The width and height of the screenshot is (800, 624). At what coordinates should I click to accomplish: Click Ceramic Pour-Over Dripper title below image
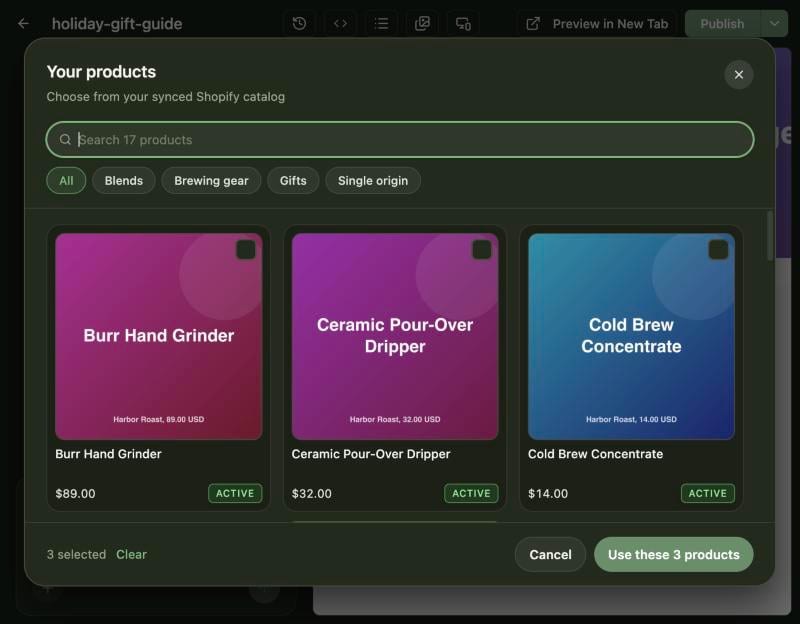[371, 454]
